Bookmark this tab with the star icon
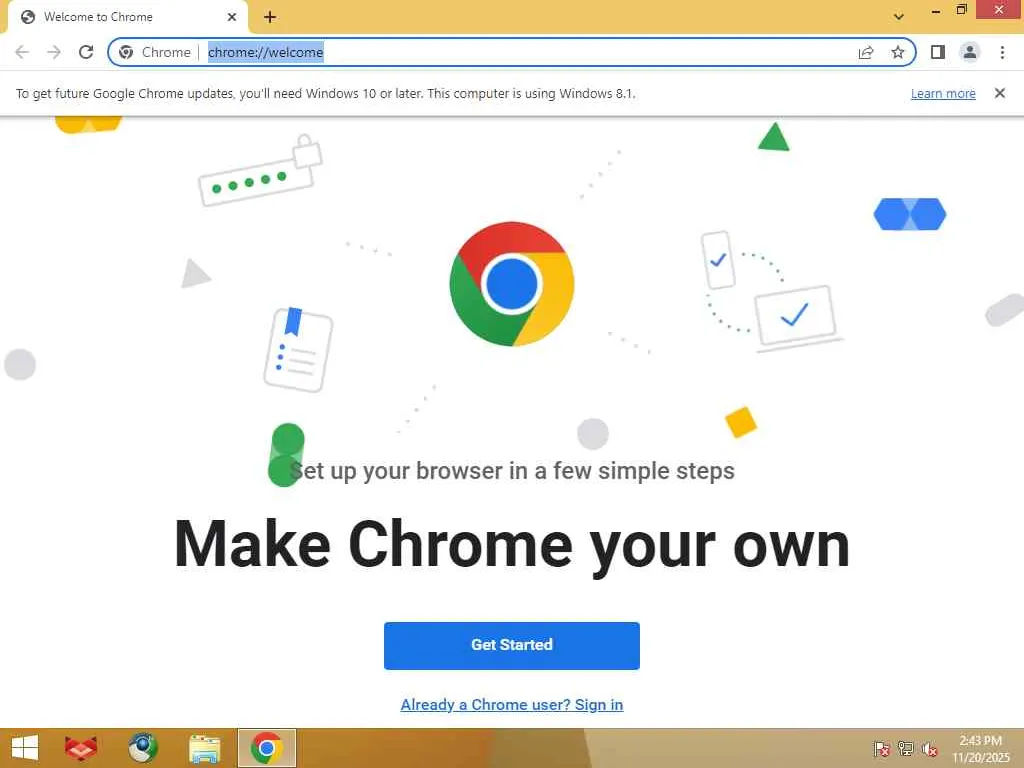This screenshot has width=1024, height=768. tap(898, 52)
